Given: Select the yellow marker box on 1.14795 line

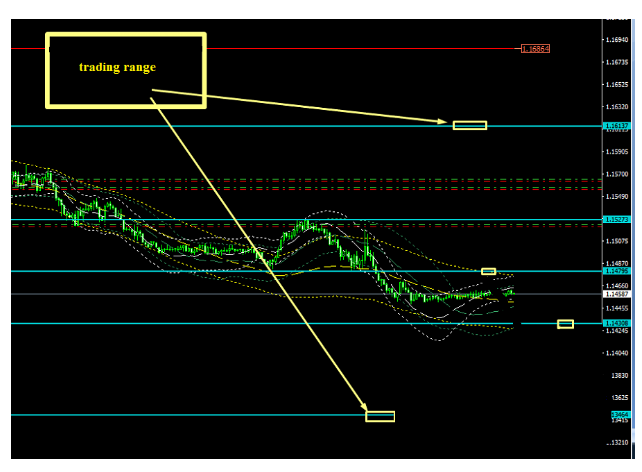Looking at the screenshot, I should (488, 271).
